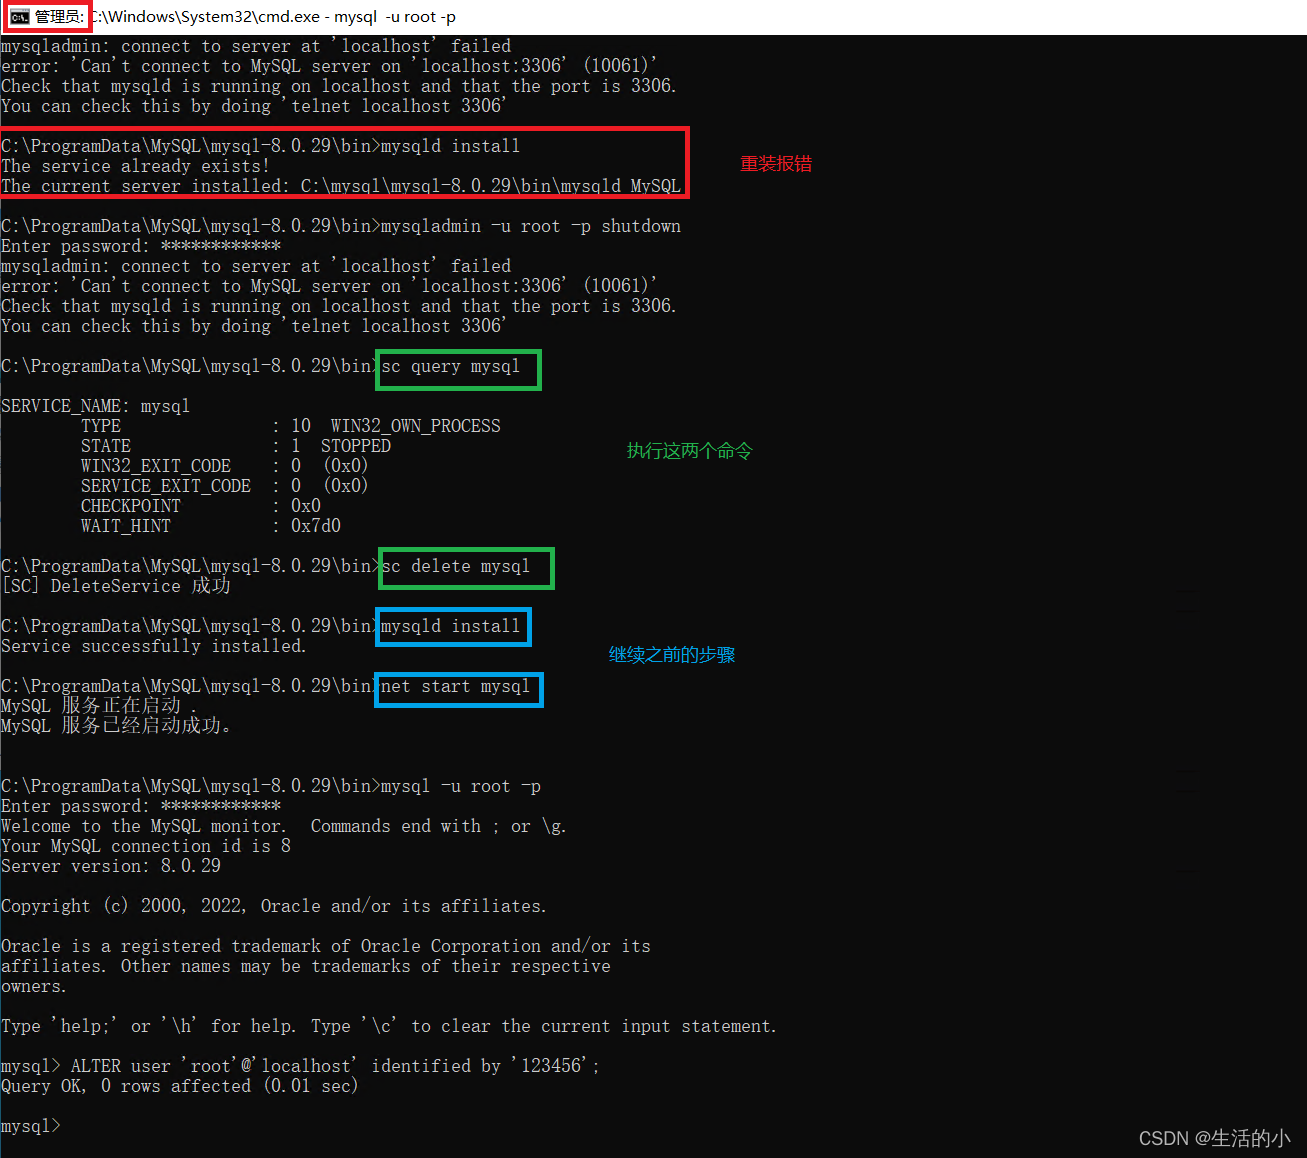Screen dimensions: 1307x1158
Task: Click the 'net start mysql' command text
Action: 455,686
